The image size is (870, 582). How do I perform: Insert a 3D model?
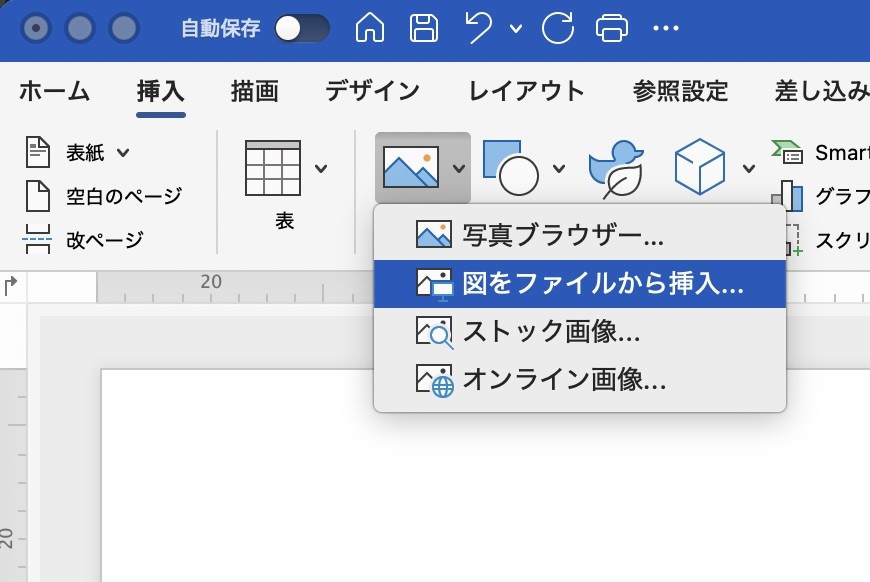coord(700,166)
